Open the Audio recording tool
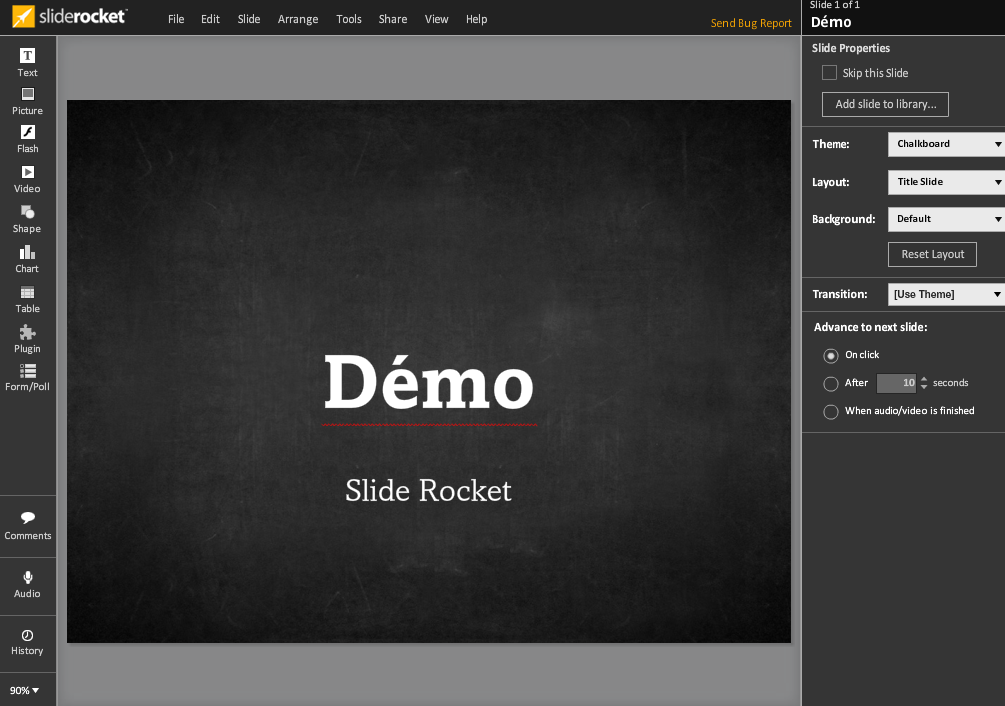The image size is (1005, 706). [28, 584]
